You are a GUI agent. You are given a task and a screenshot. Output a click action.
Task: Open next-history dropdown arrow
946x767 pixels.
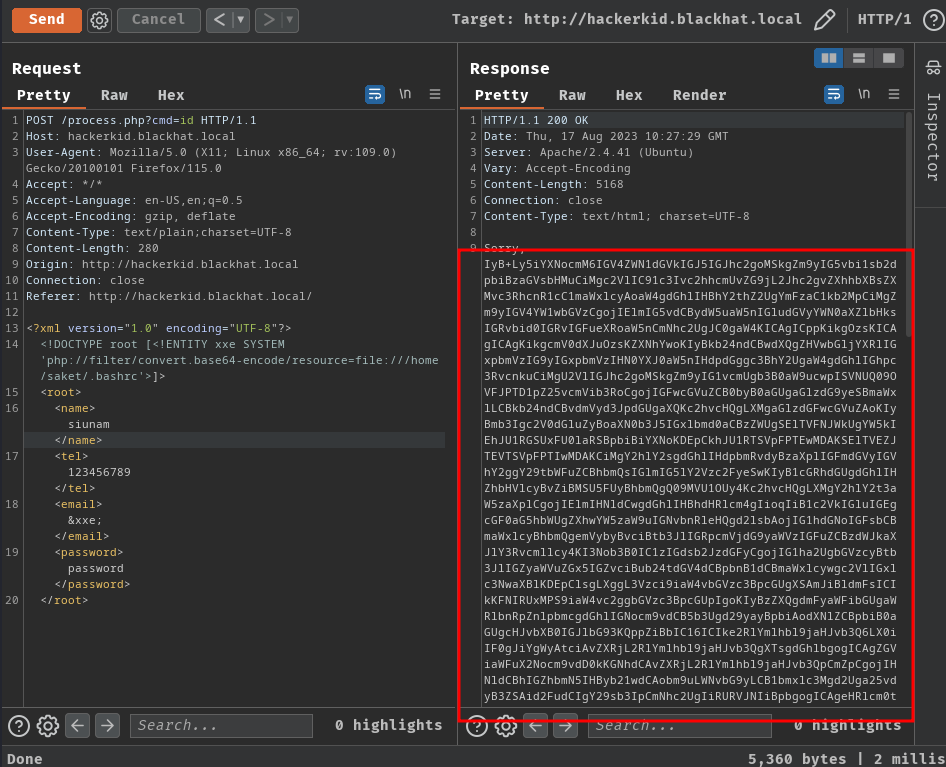click(x=290, y=20)
